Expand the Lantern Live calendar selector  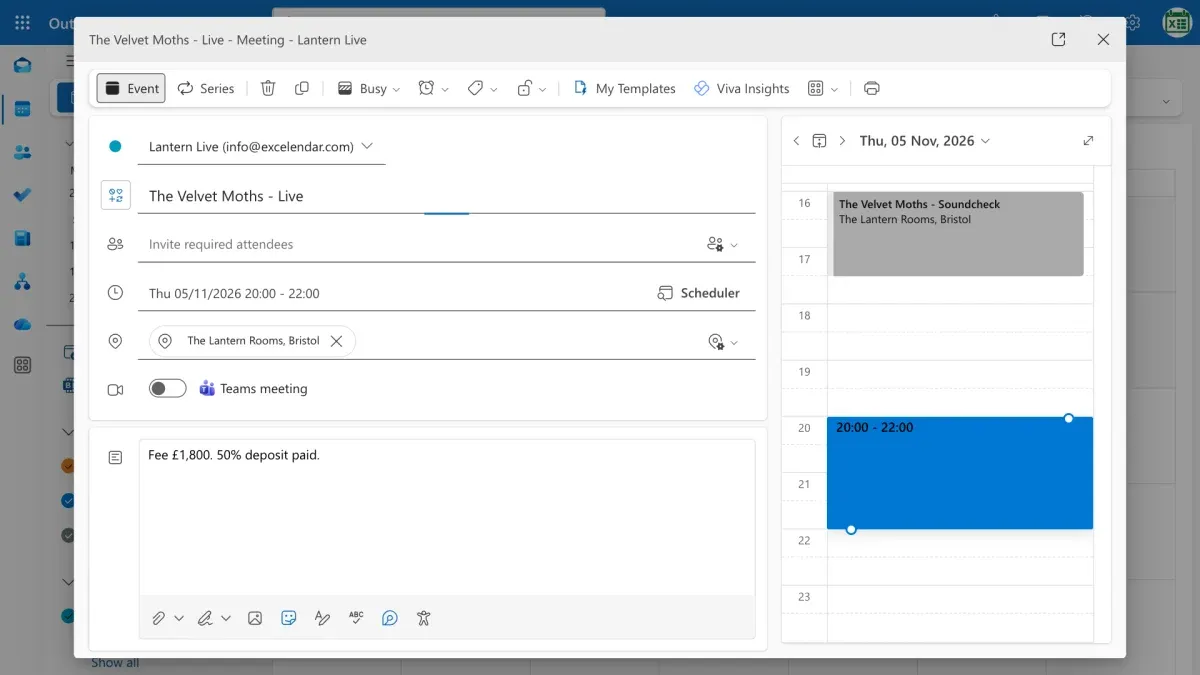pyautogui.click(x=261, y=146)
